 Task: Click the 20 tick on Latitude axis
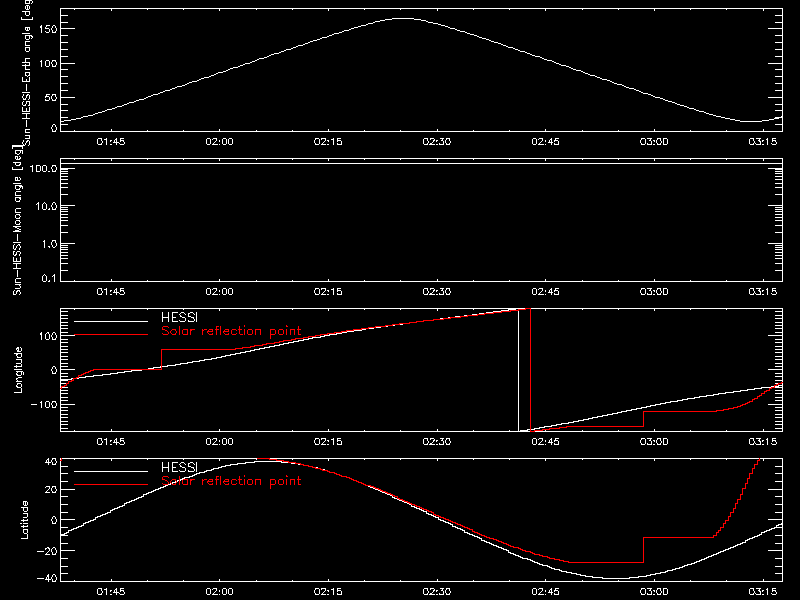point(51,490)
